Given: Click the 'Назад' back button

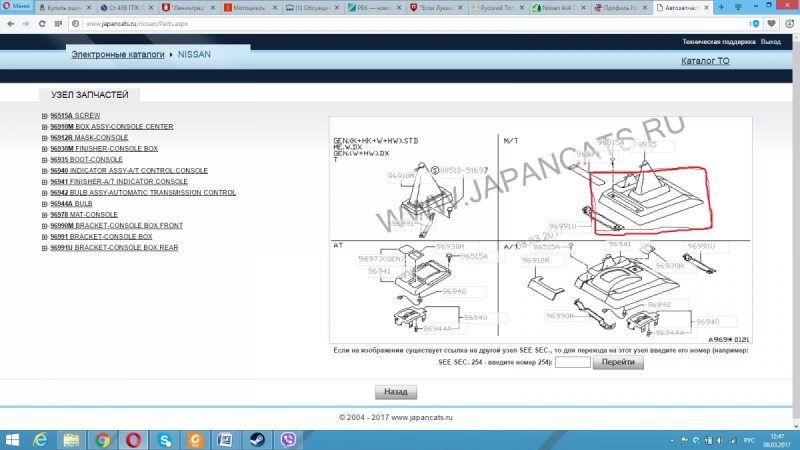Looking at the screenshot, I should tap(395, 392).
